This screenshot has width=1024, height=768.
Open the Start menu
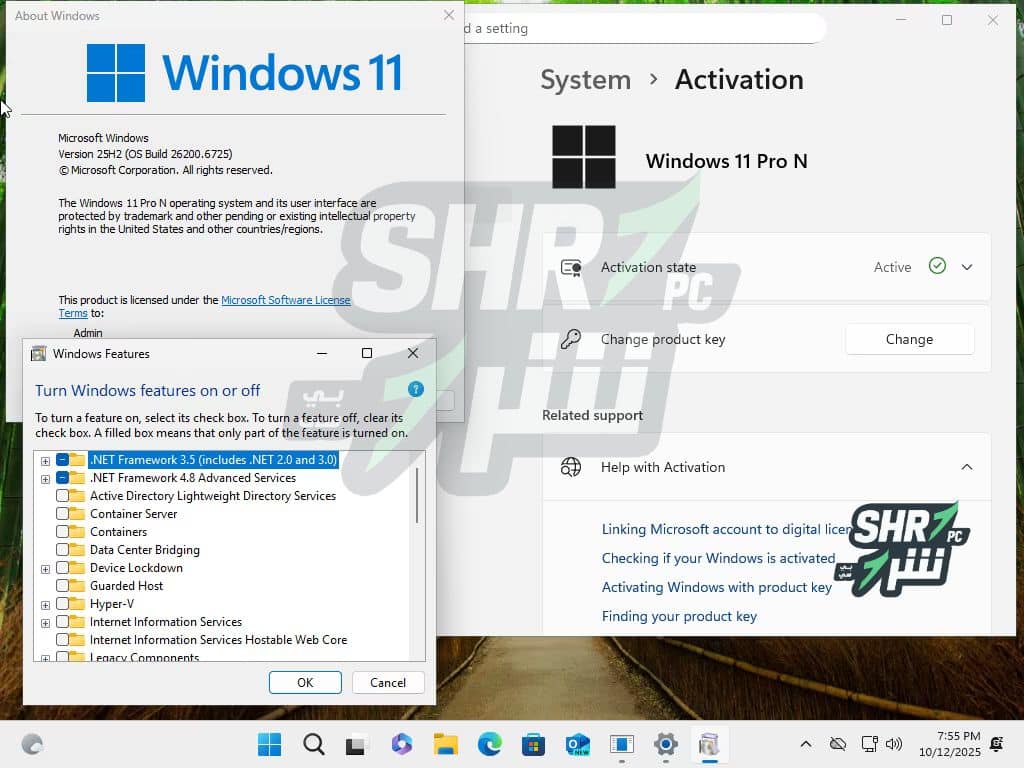pos(269,744)
